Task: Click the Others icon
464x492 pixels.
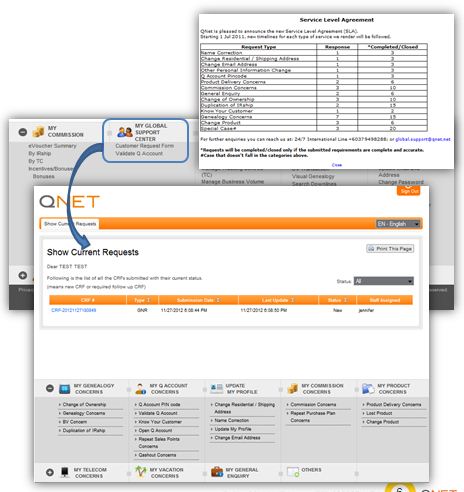Action: [293, 472]
